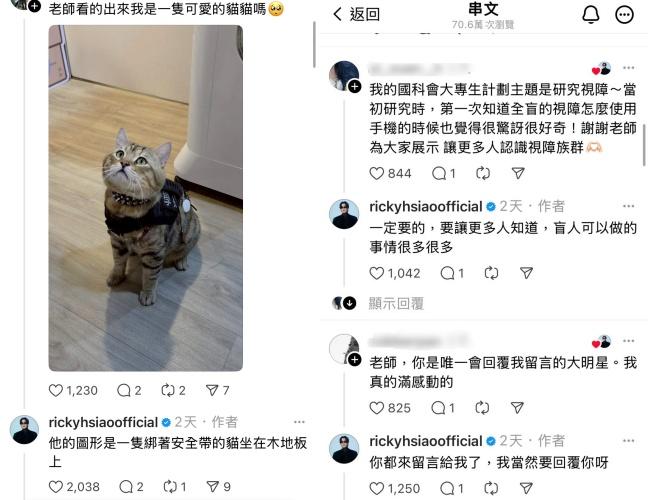Share the reply with 1,042 likes
The height and width of the screenshot is (500, 648).
[x=526, y=273]
